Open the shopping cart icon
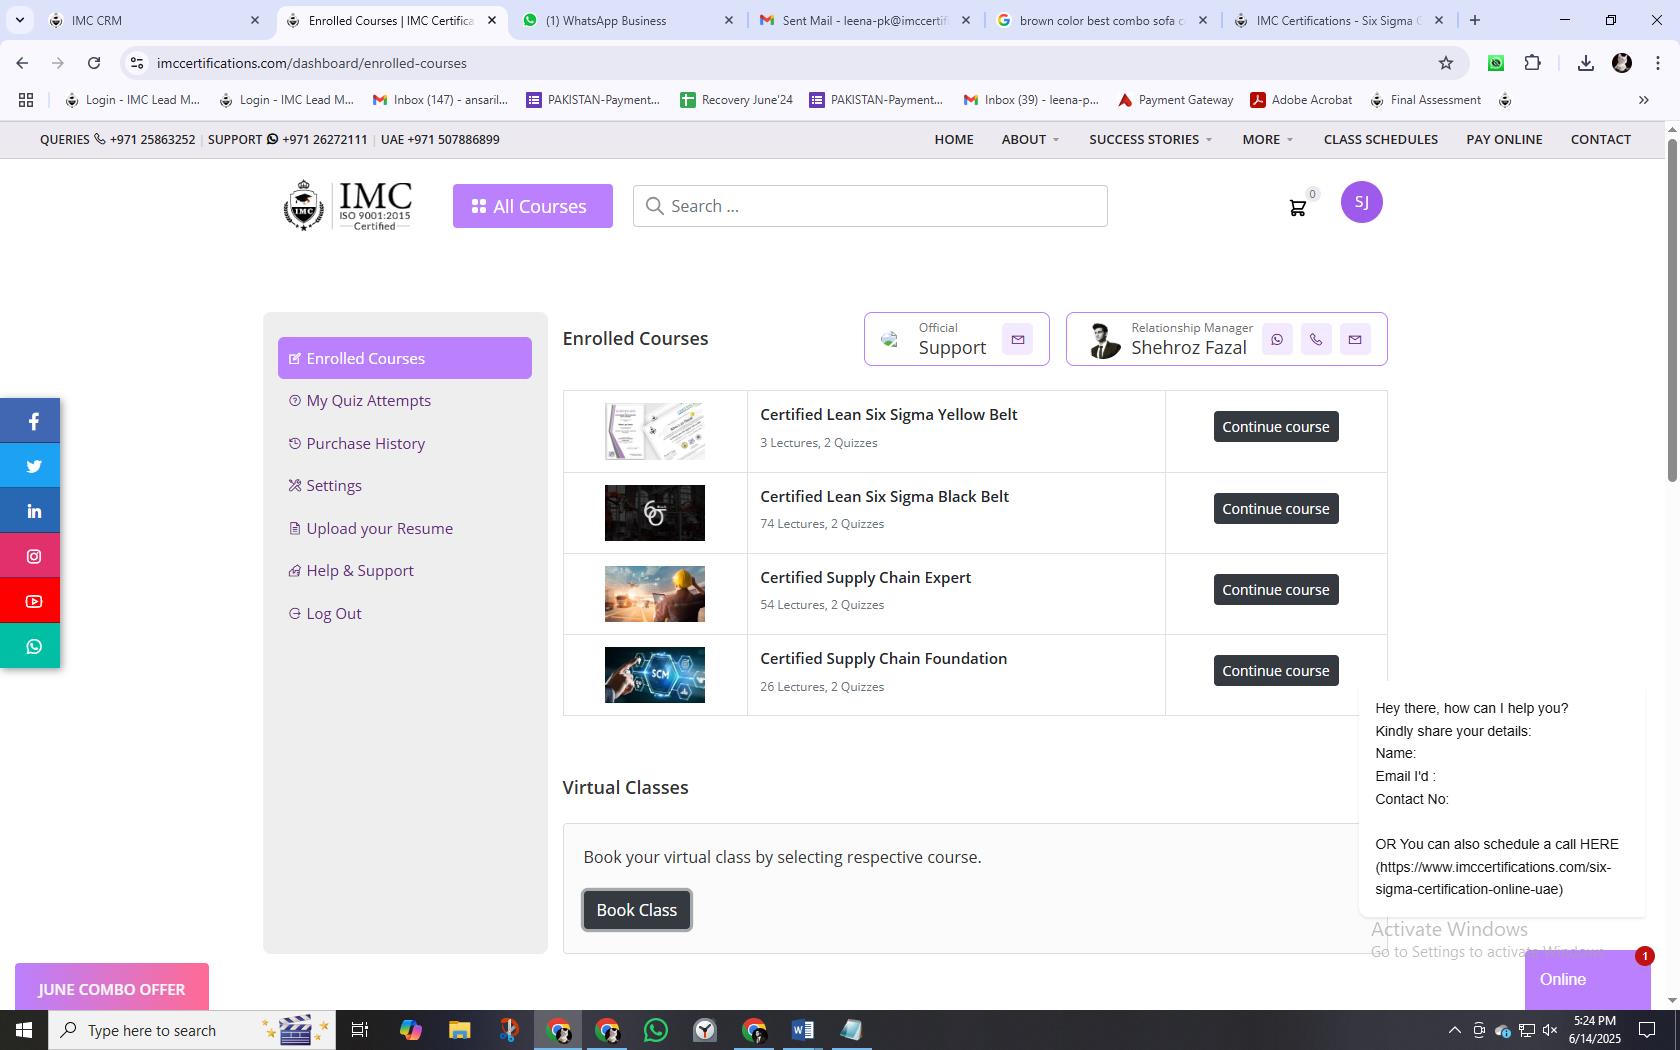The height and width of the screenshot is (1050, 1680). coord(1297,208)
